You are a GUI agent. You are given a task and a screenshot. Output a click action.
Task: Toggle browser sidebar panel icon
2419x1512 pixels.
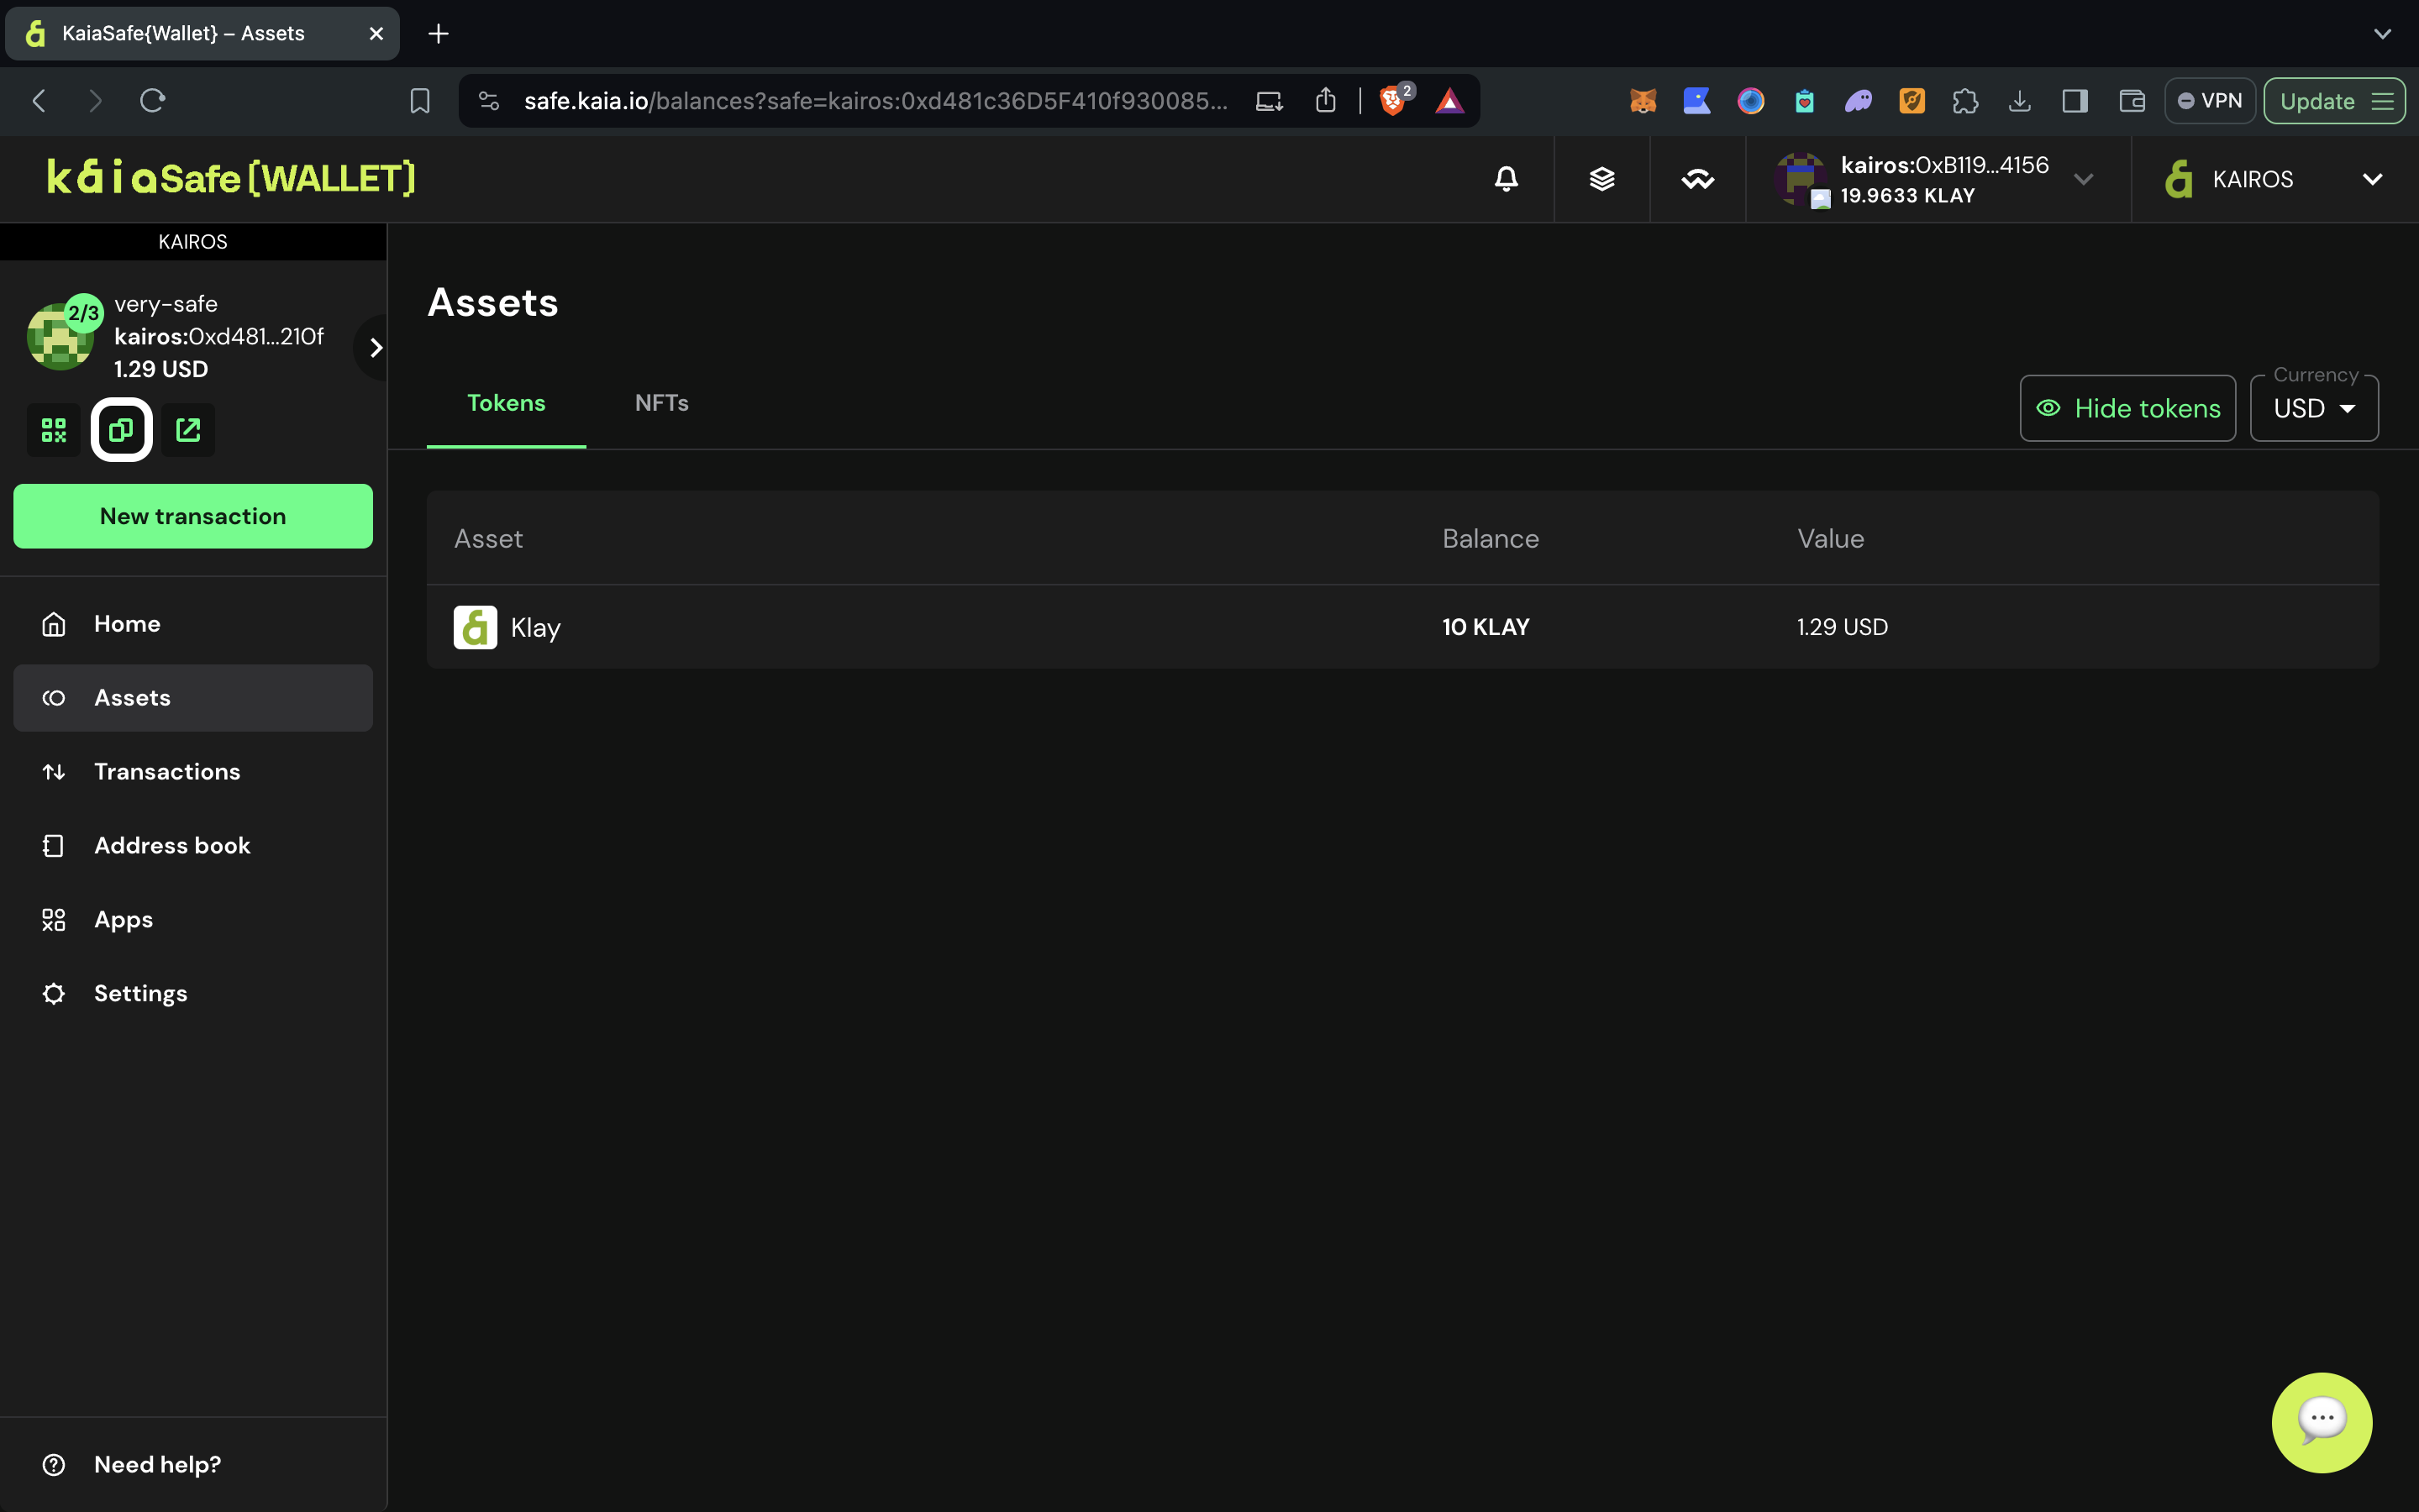tap(2074, 101)
